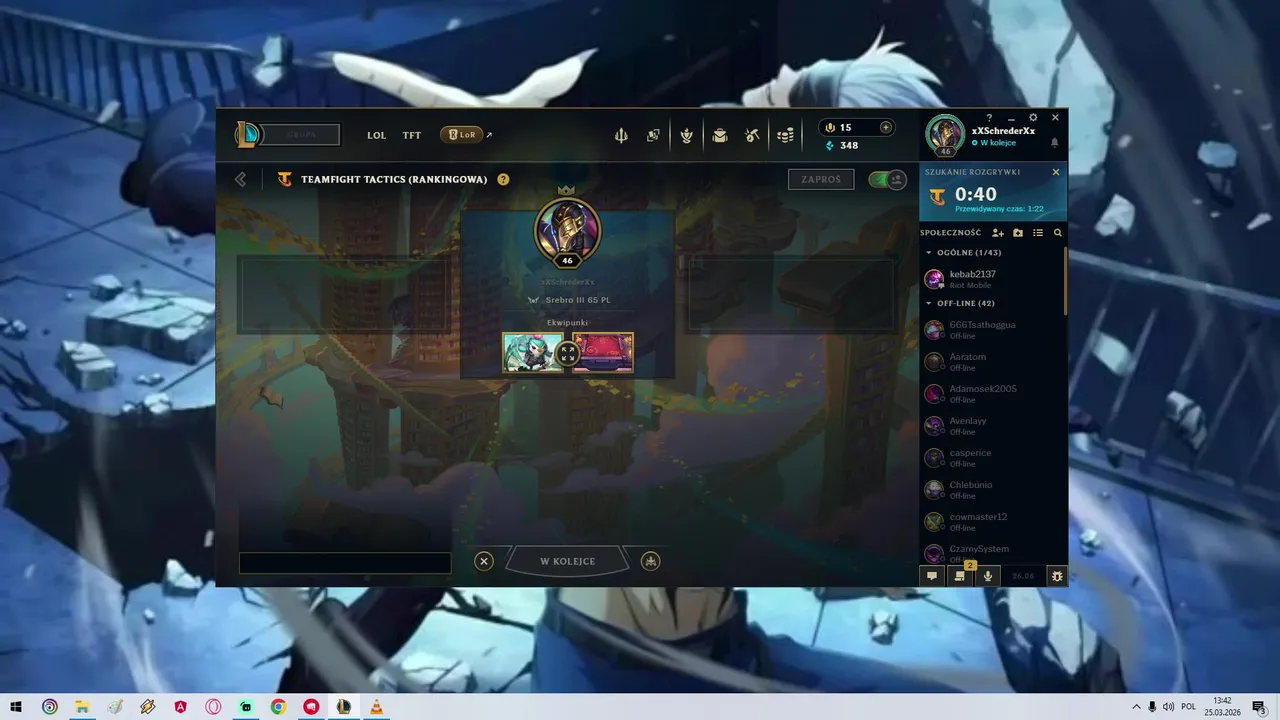Open the store coins icon
Viewport: 1280px width, 720px height.
[x=786, y=135]
